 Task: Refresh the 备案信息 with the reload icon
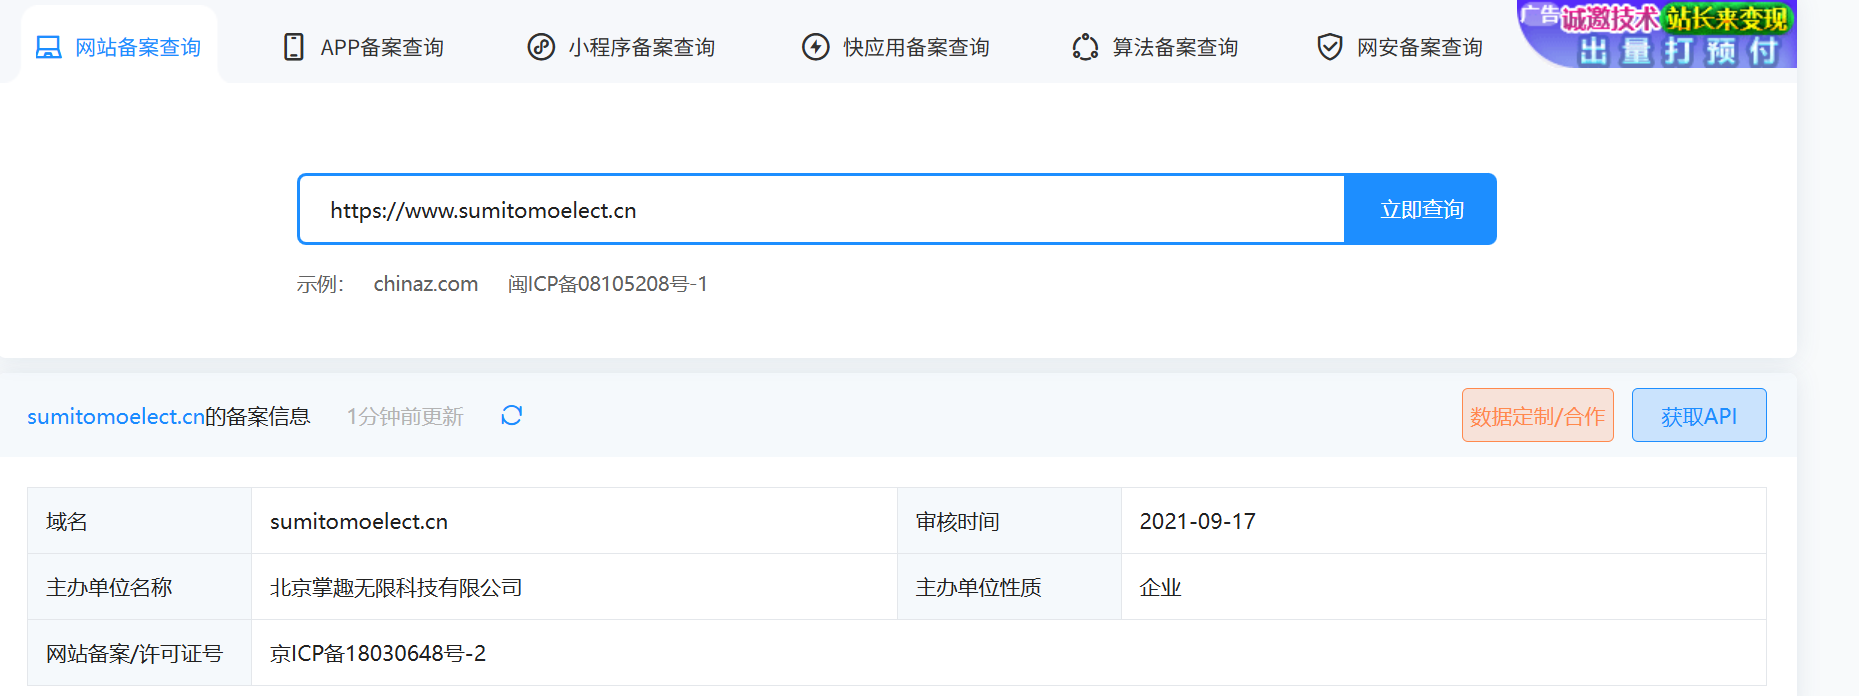(512, 415)
